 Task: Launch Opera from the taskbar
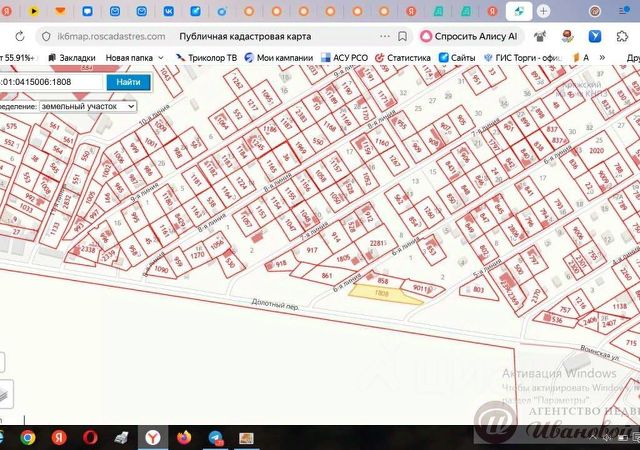tap(90, 438)
